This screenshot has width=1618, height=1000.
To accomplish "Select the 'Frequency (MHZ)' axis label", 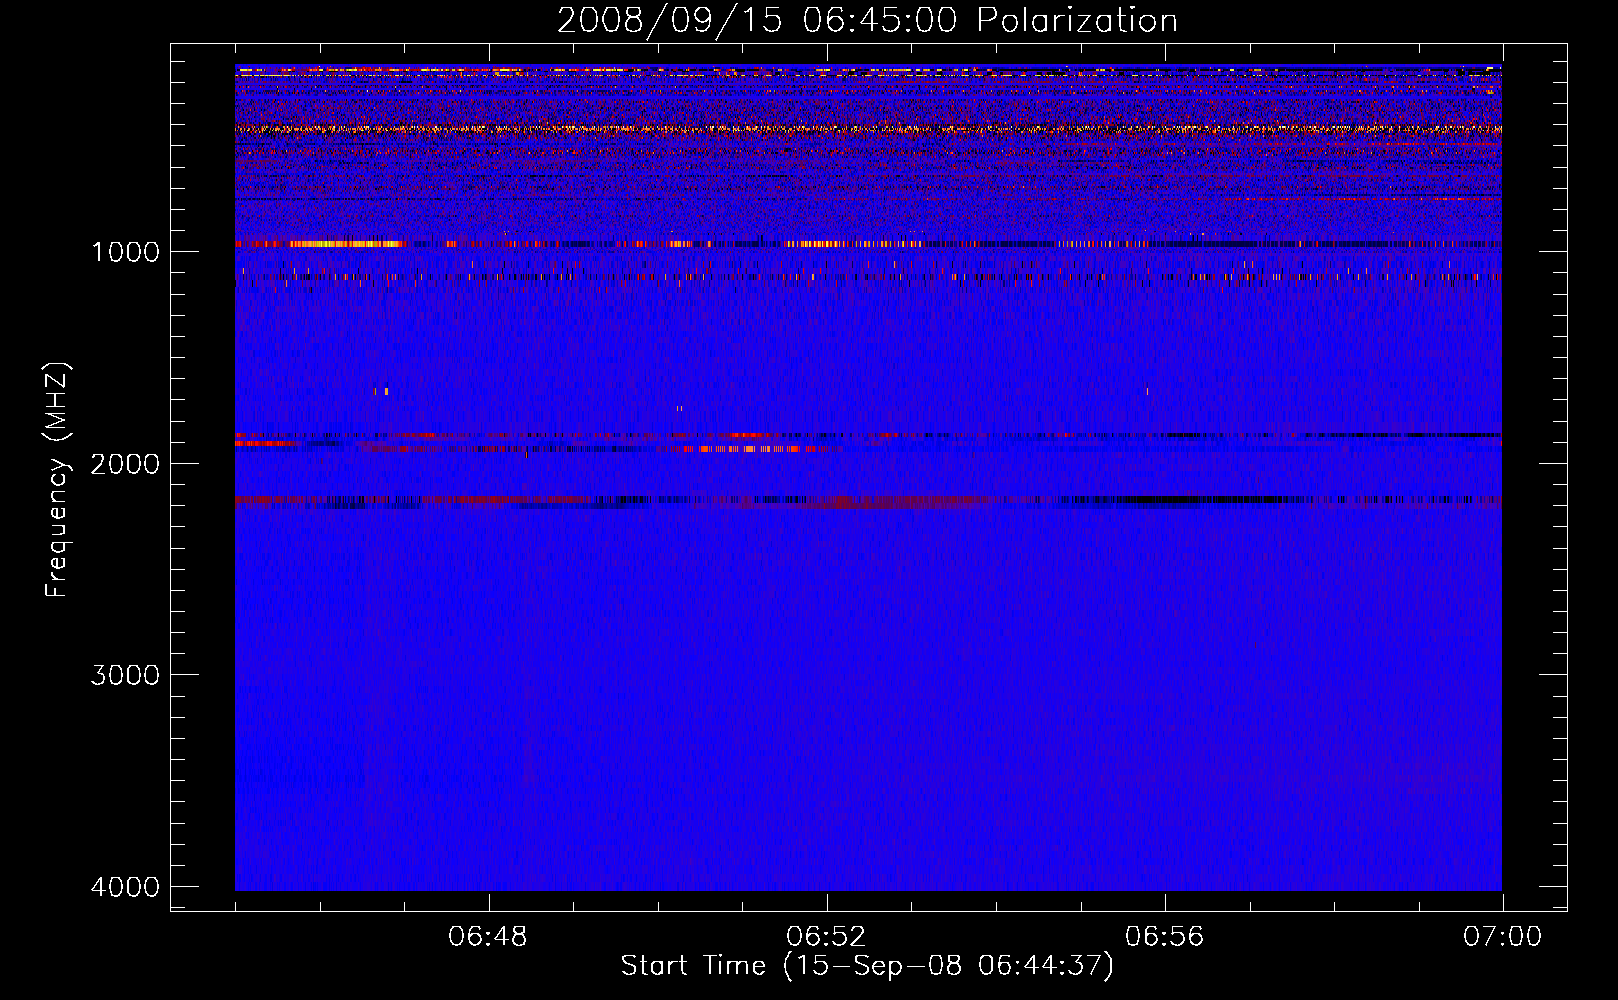I will [x=58, y=480].
